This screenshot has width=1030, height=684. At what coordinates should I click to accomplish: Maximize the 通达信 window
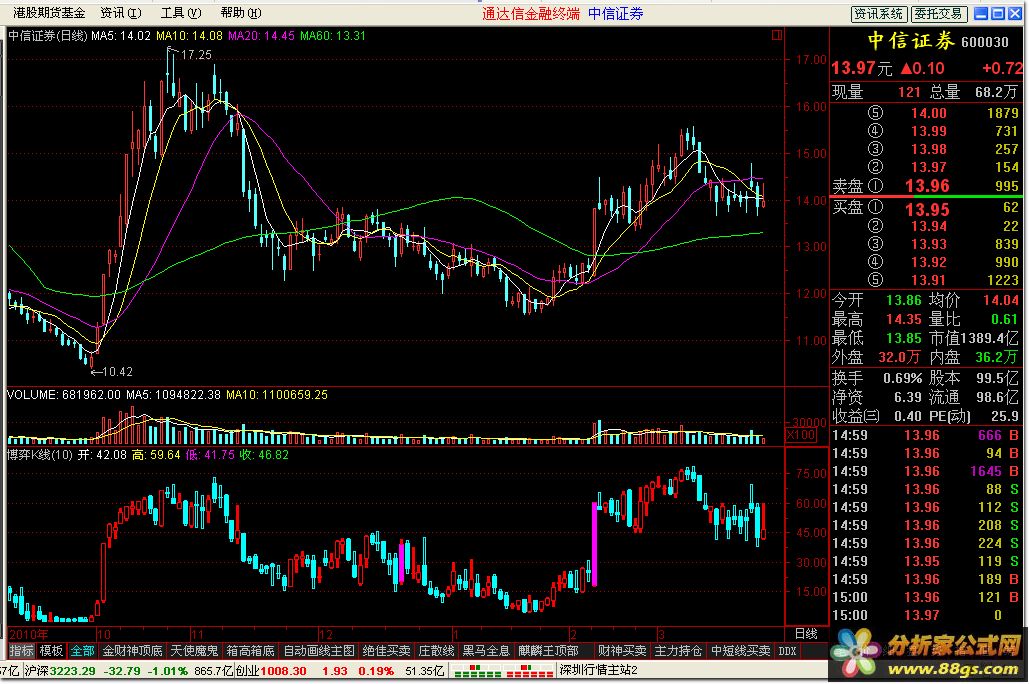click(998, 13)
